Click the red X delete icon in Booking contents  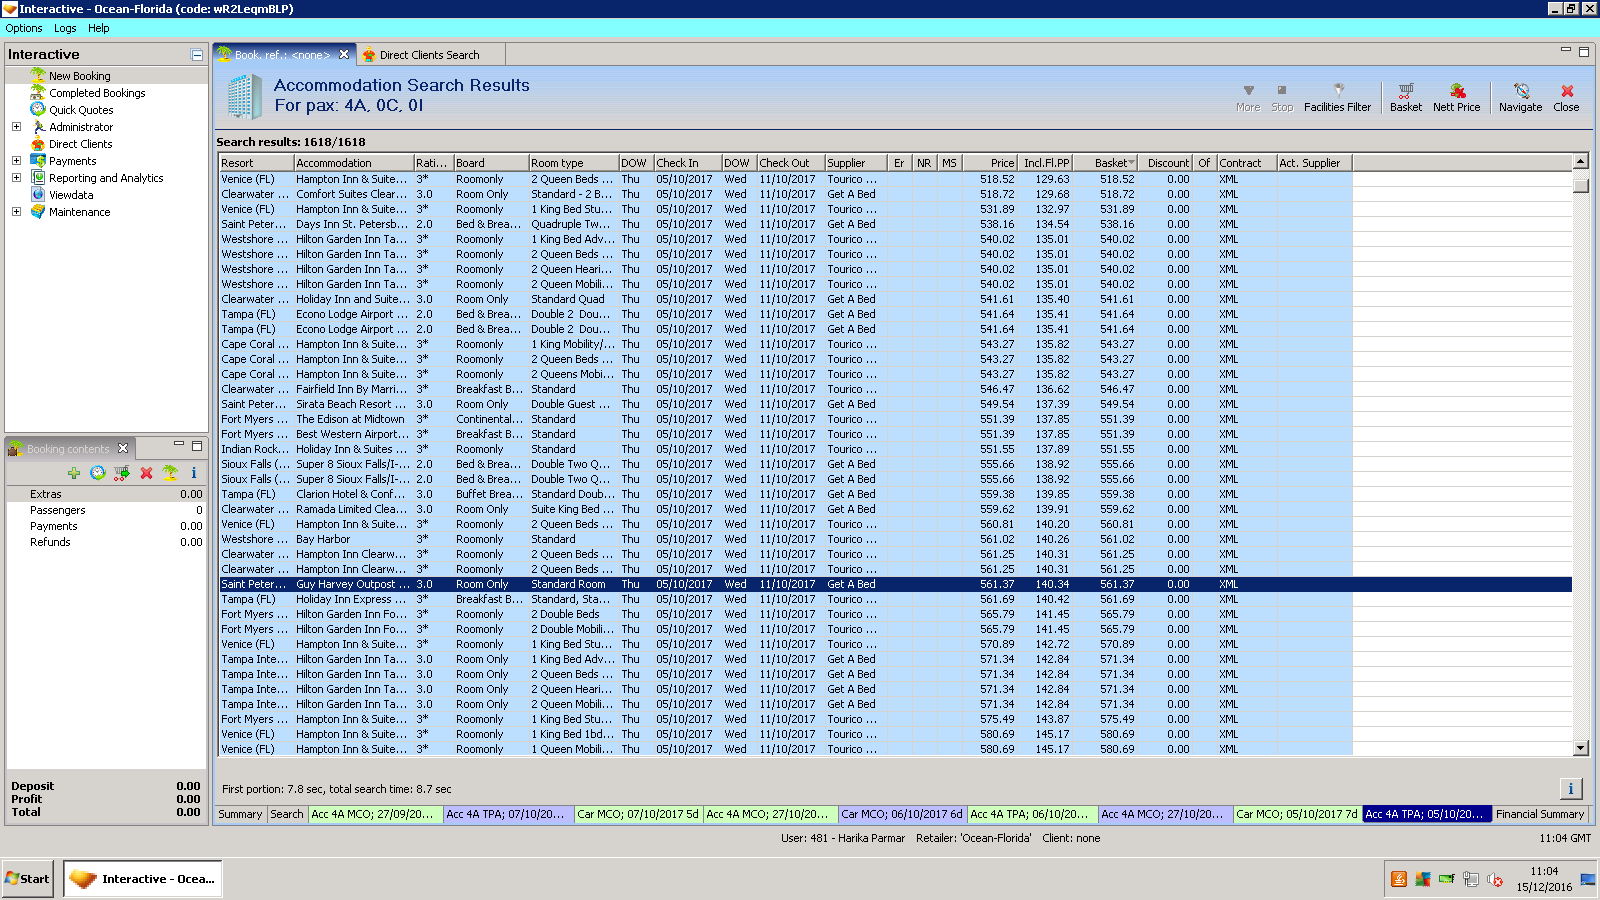pos(146,473)
